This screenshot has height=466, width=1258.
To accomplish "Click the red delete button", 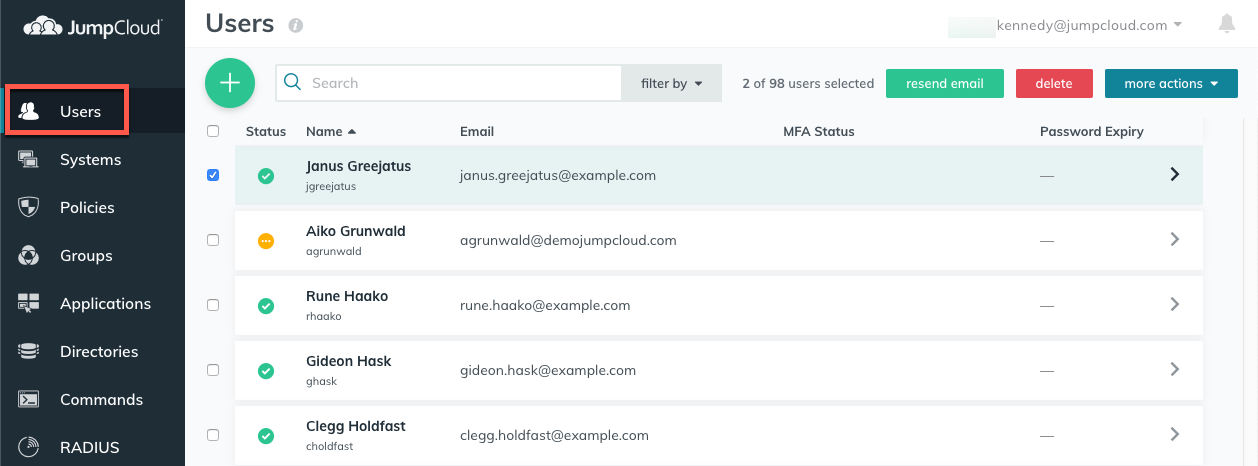I will (x=1054, y=84).
